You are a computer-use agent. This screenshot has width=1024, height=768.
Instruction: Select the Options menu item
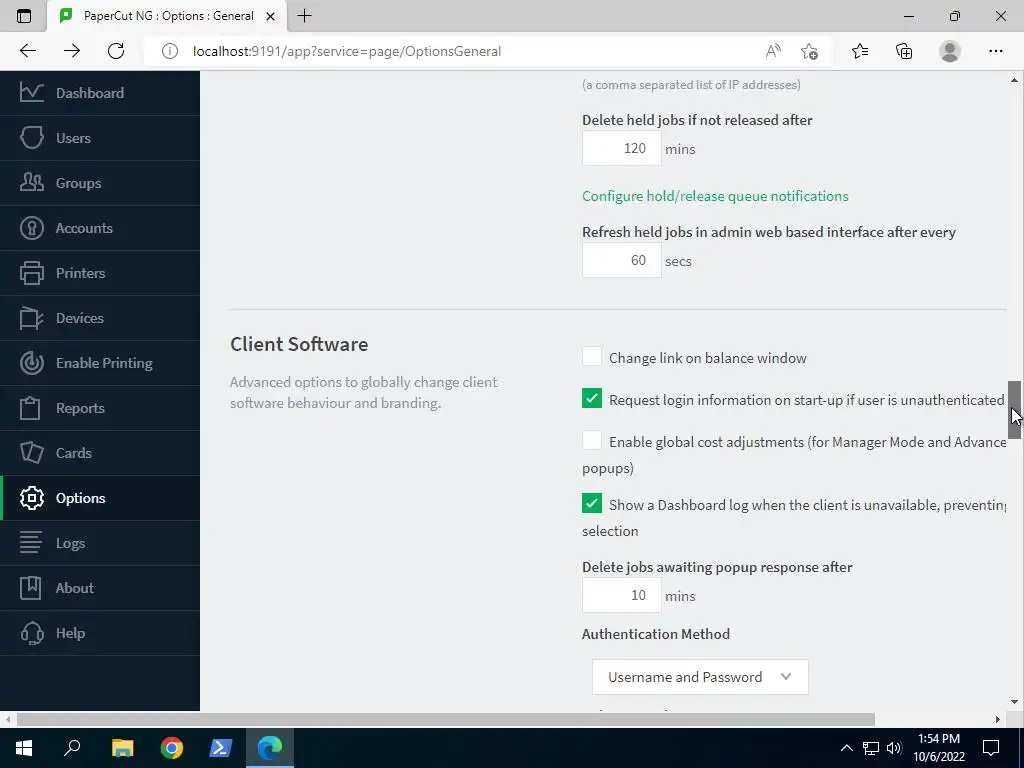tap(100, 498)
